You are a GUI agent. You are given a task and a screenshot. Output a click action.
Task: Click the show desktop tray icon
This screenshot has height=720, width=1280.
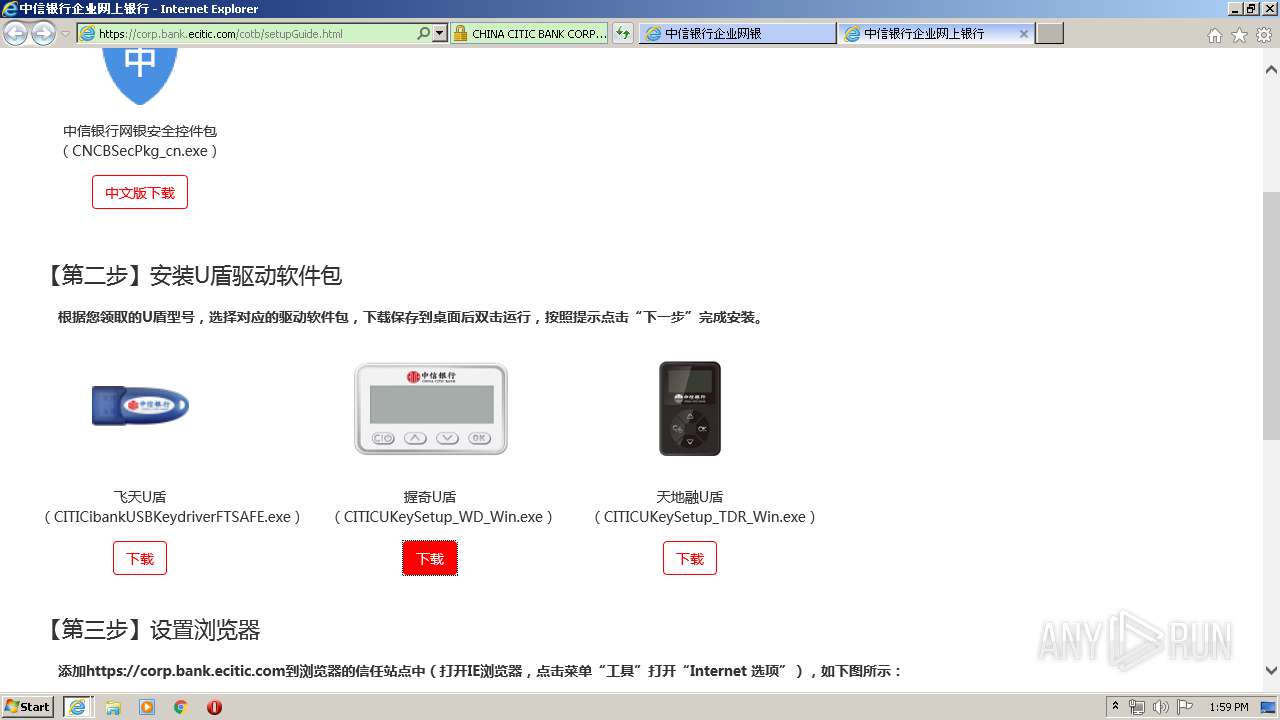(x=1268, y=707)
